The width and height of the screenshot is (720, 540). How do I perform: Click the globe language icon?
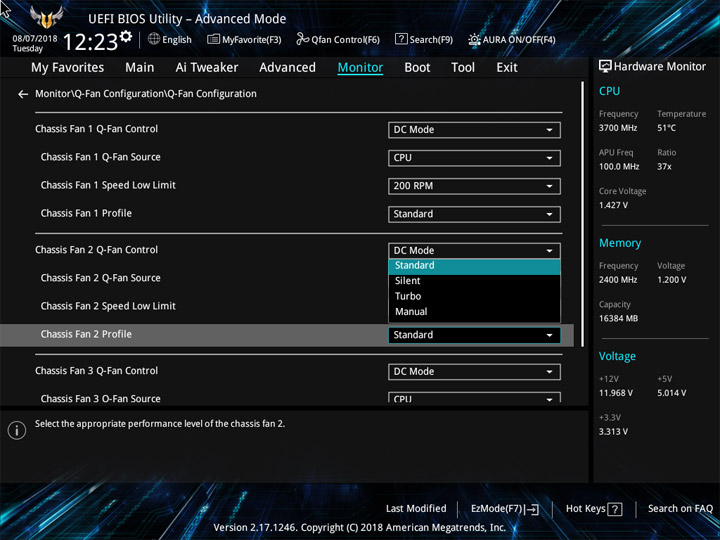point(154,39)
